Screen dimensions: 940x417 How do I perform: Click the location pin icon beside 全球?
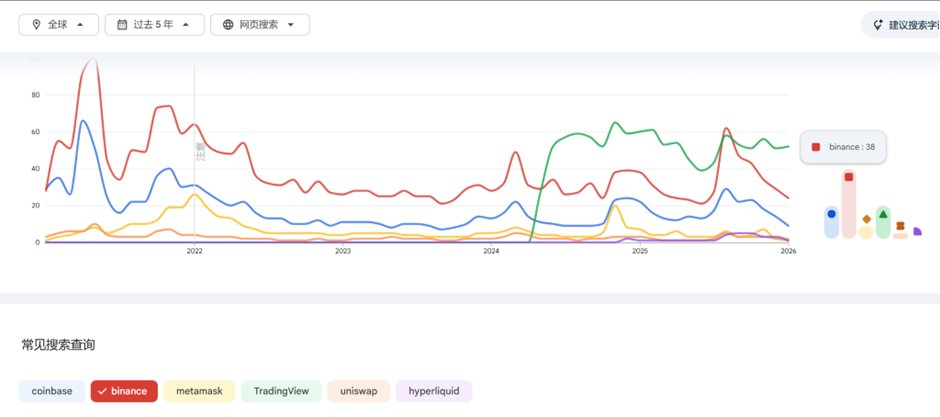(36, 24)
